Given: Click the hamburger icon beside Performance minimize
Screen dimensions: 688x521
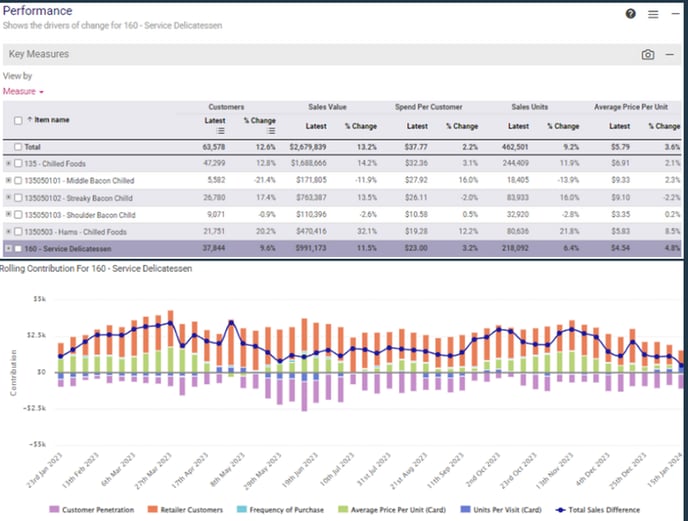Looking at the screenshot, I should [x=653, y=14].
